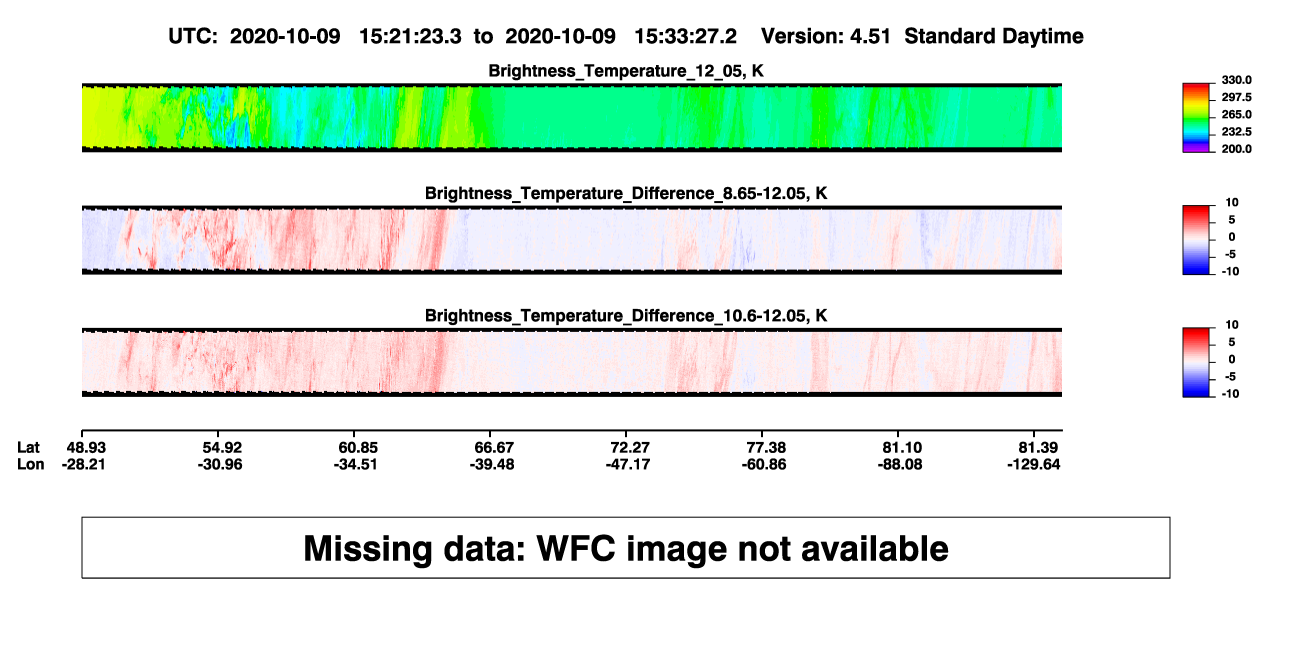Click the 330.0 colorbar label
Image resolution: width=1300 pixels, height=667 pixels.
coord(1237,80)
